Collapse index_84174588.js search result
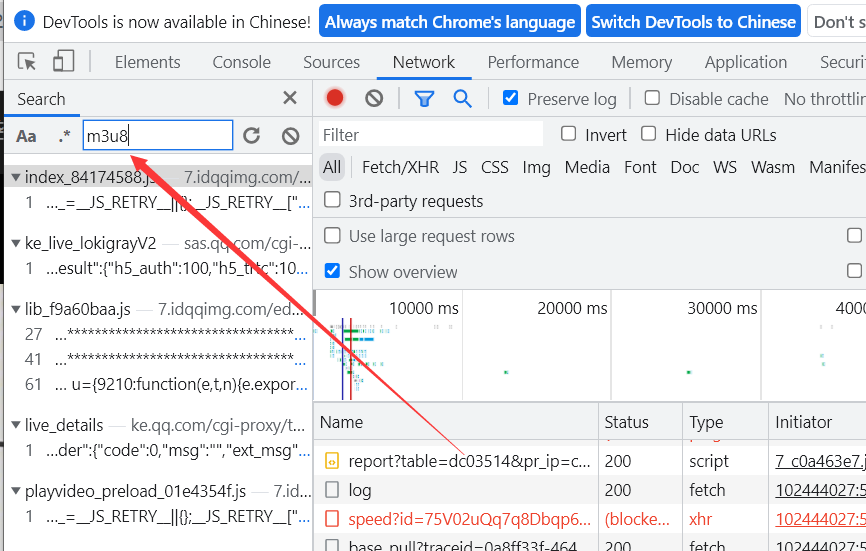 point(16,177)
